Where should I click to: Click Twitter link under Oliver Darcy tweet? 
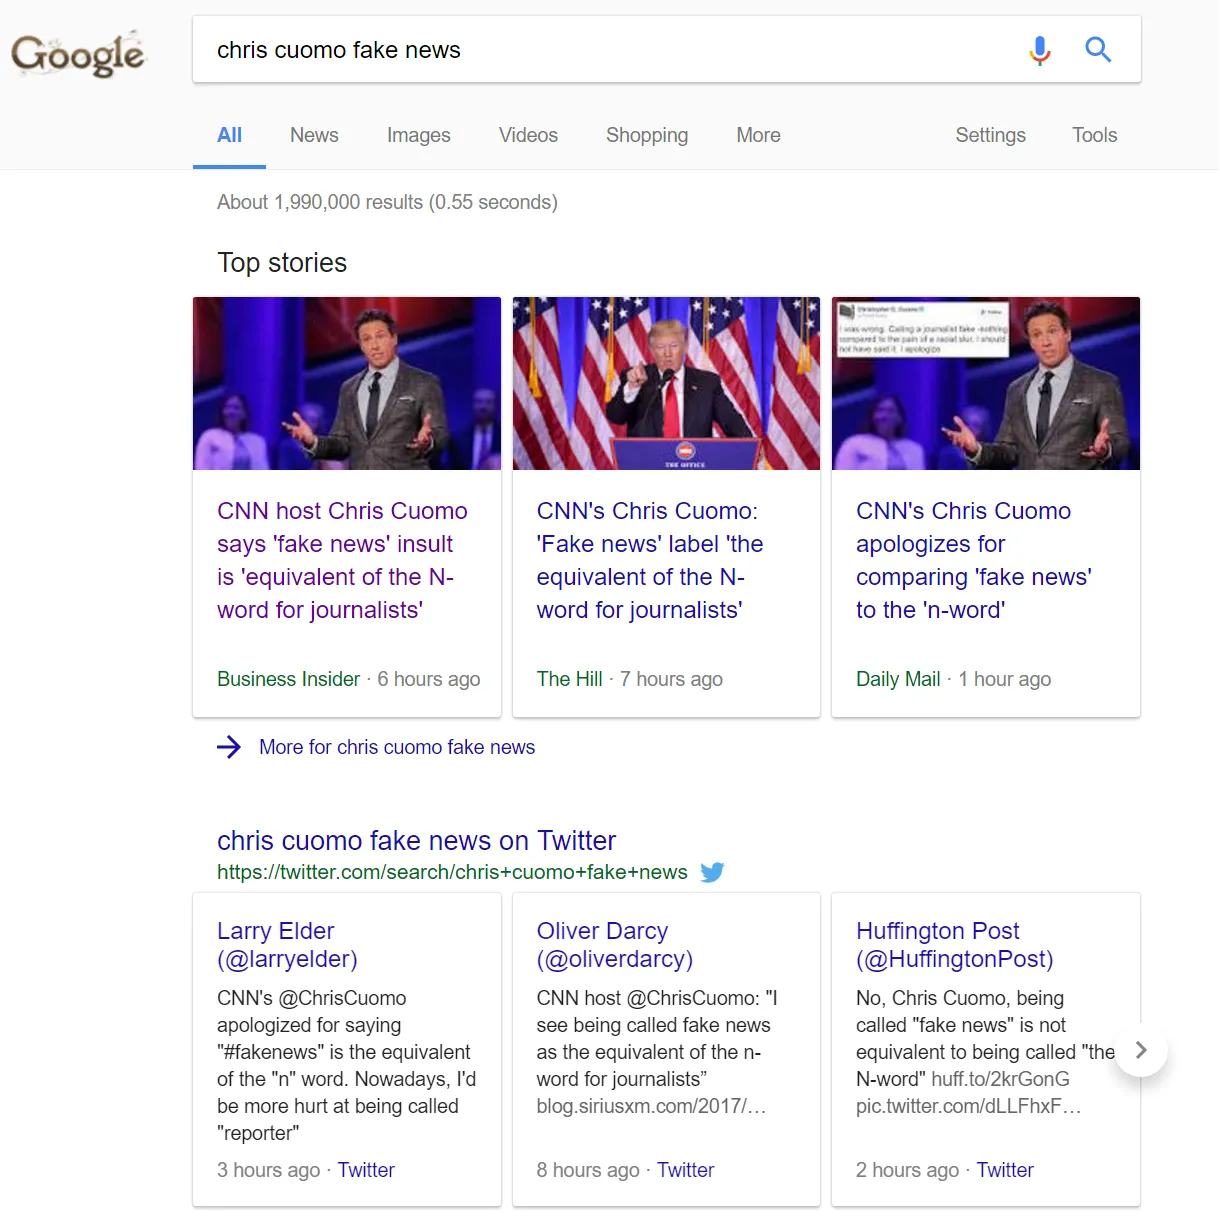[685, 1170]
